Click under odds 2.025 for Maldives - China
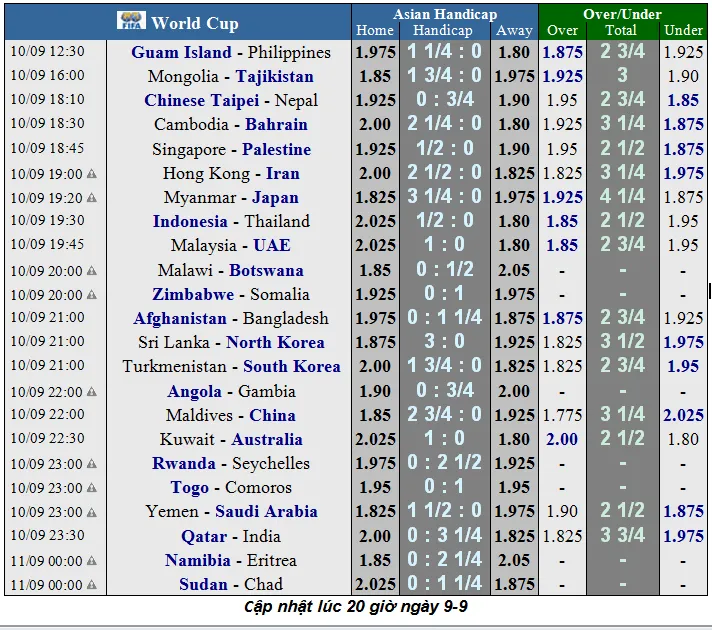Screen dimensions: 712x630 coord(683,415)
